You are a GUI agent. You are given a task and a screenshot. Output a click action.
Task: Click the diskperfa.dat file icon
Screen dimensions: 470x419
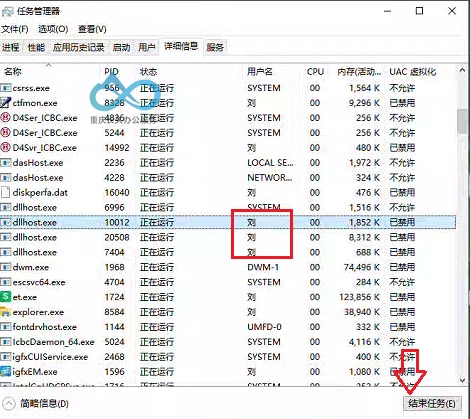click(x=6, y=192)
